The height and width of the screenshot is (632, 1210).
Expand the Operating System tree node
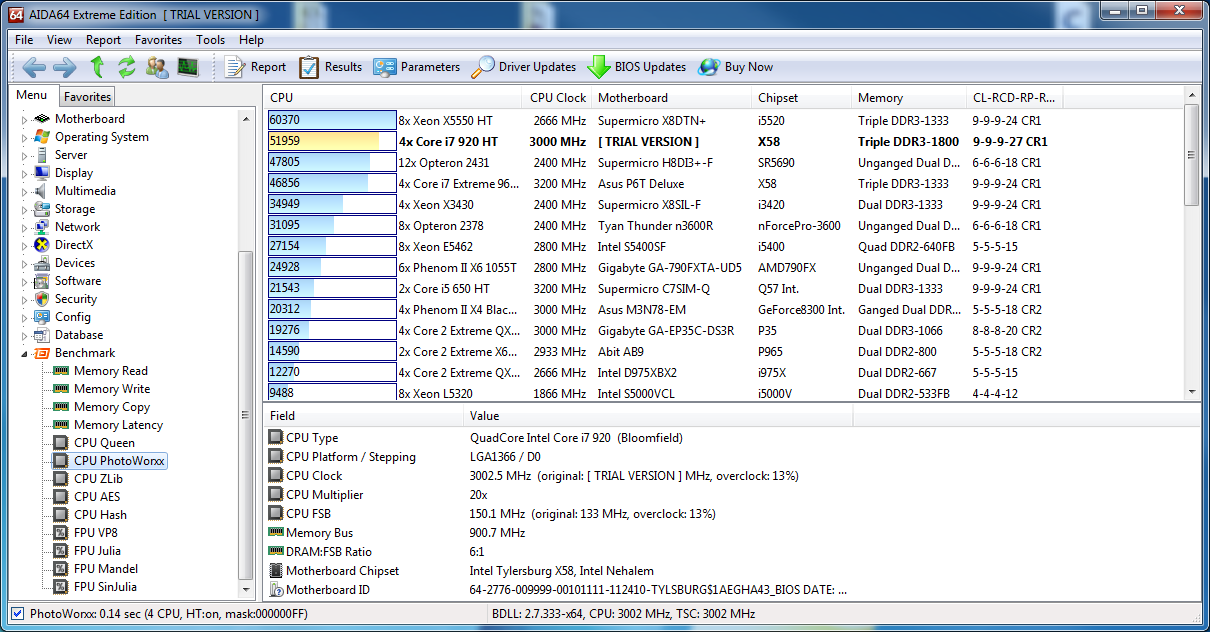[24, 137]
